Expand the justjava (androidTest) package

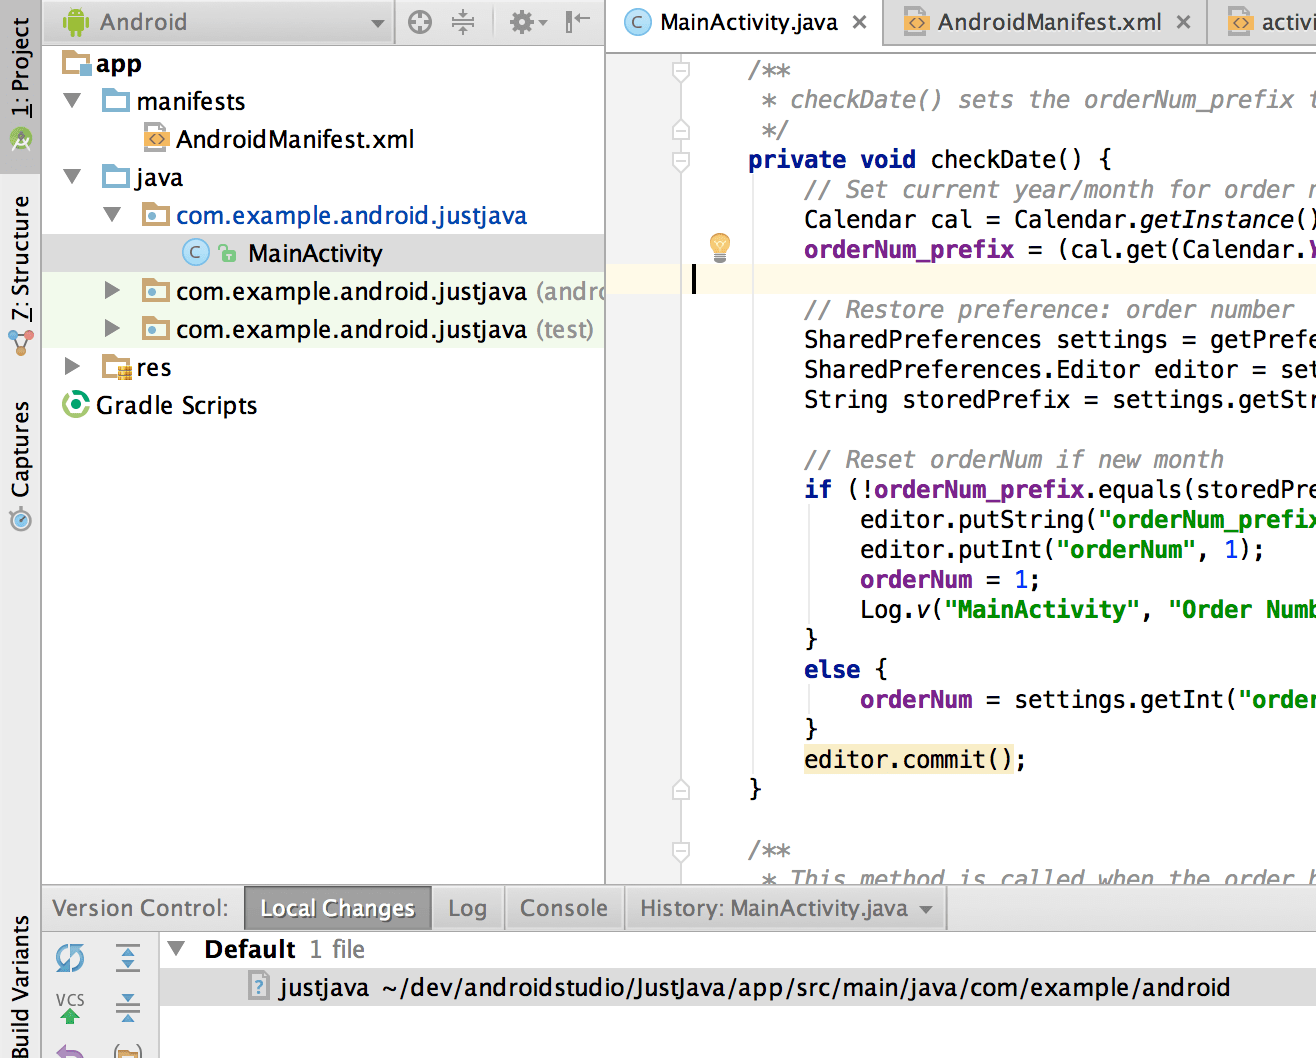tap(112, 290)
